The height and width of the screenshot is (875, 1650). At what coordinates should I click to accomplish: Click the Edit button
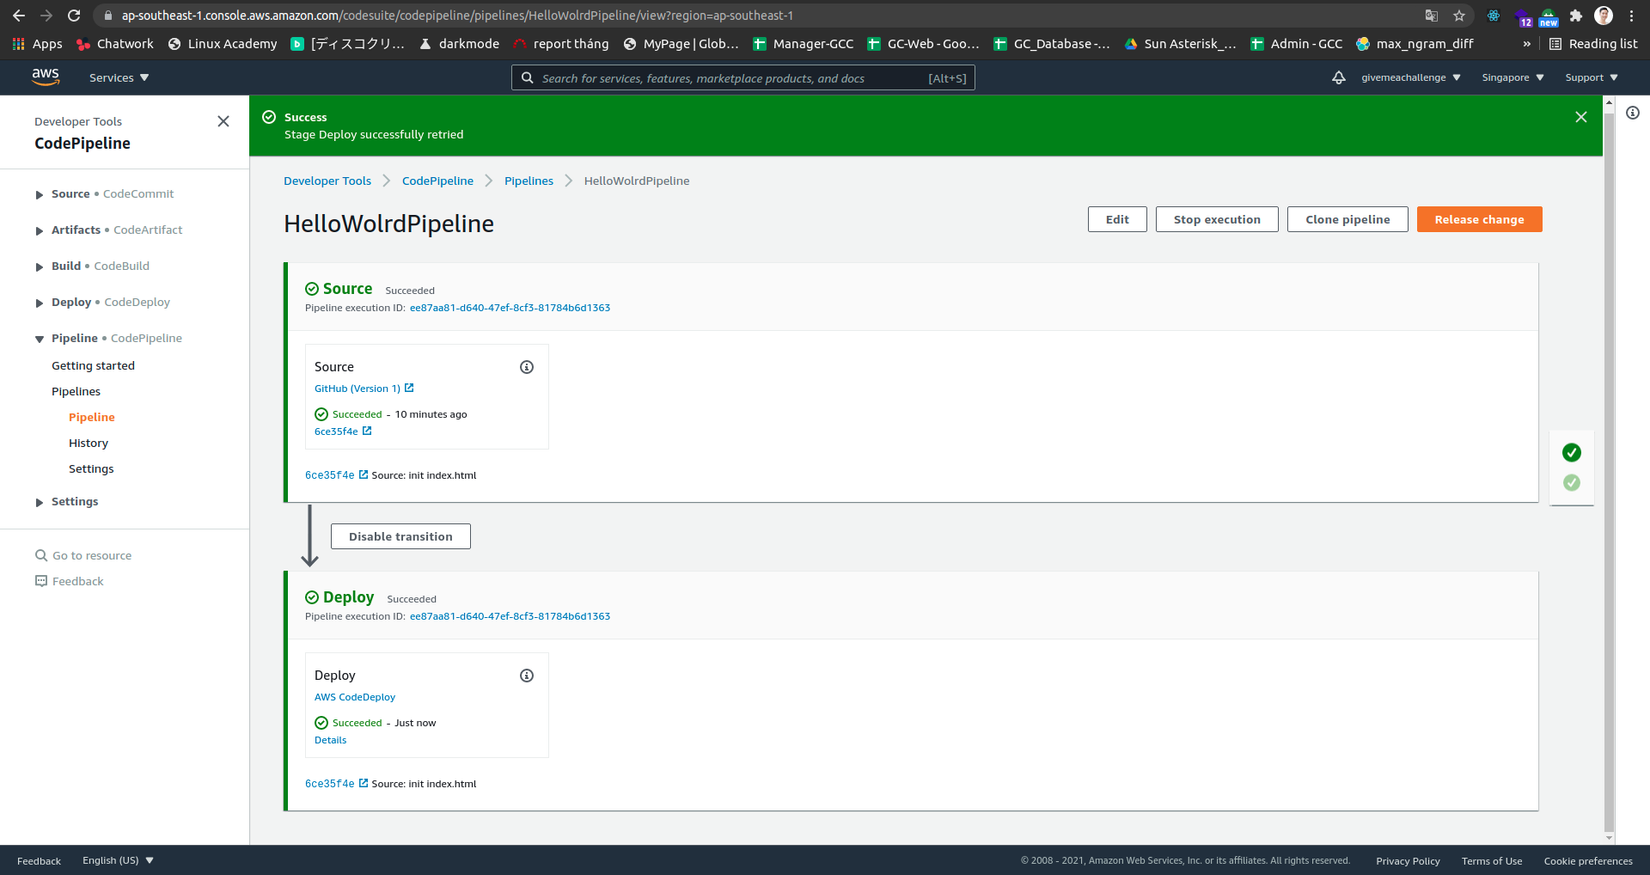(1117, 219)
